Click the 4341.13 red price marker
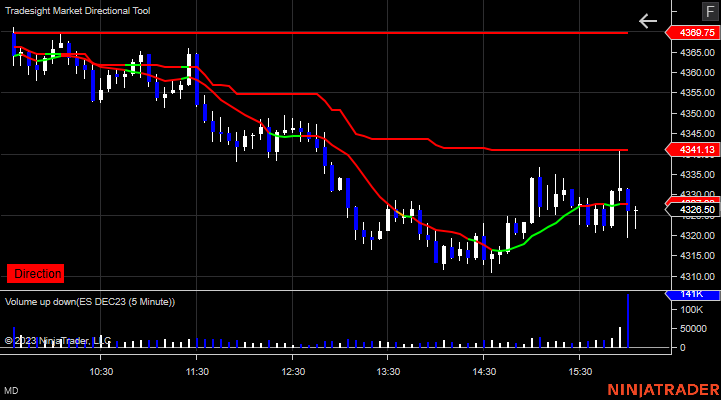 [693, 149]
